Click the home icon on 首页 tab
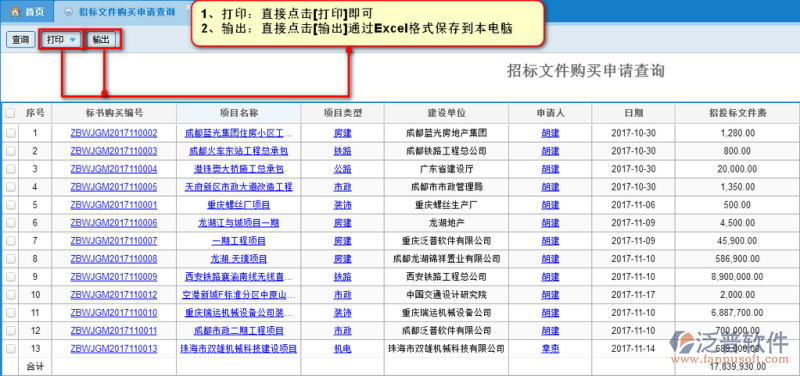Image resolution: width=800 pixels, height=376 pixels. click(15, 12)
